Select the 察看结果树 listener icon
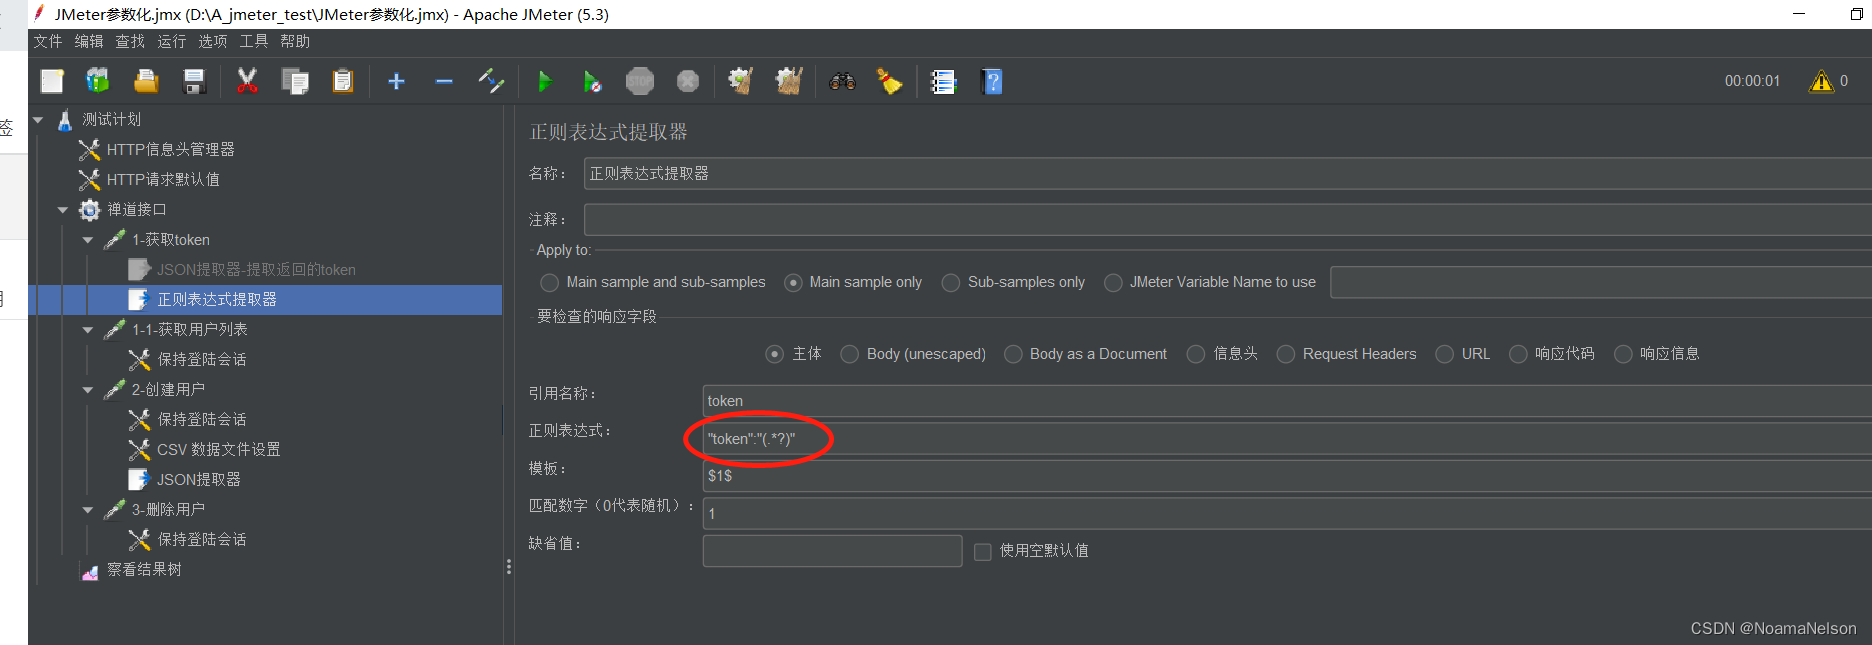Screen dimensions: 1872x645 point(90,570)
